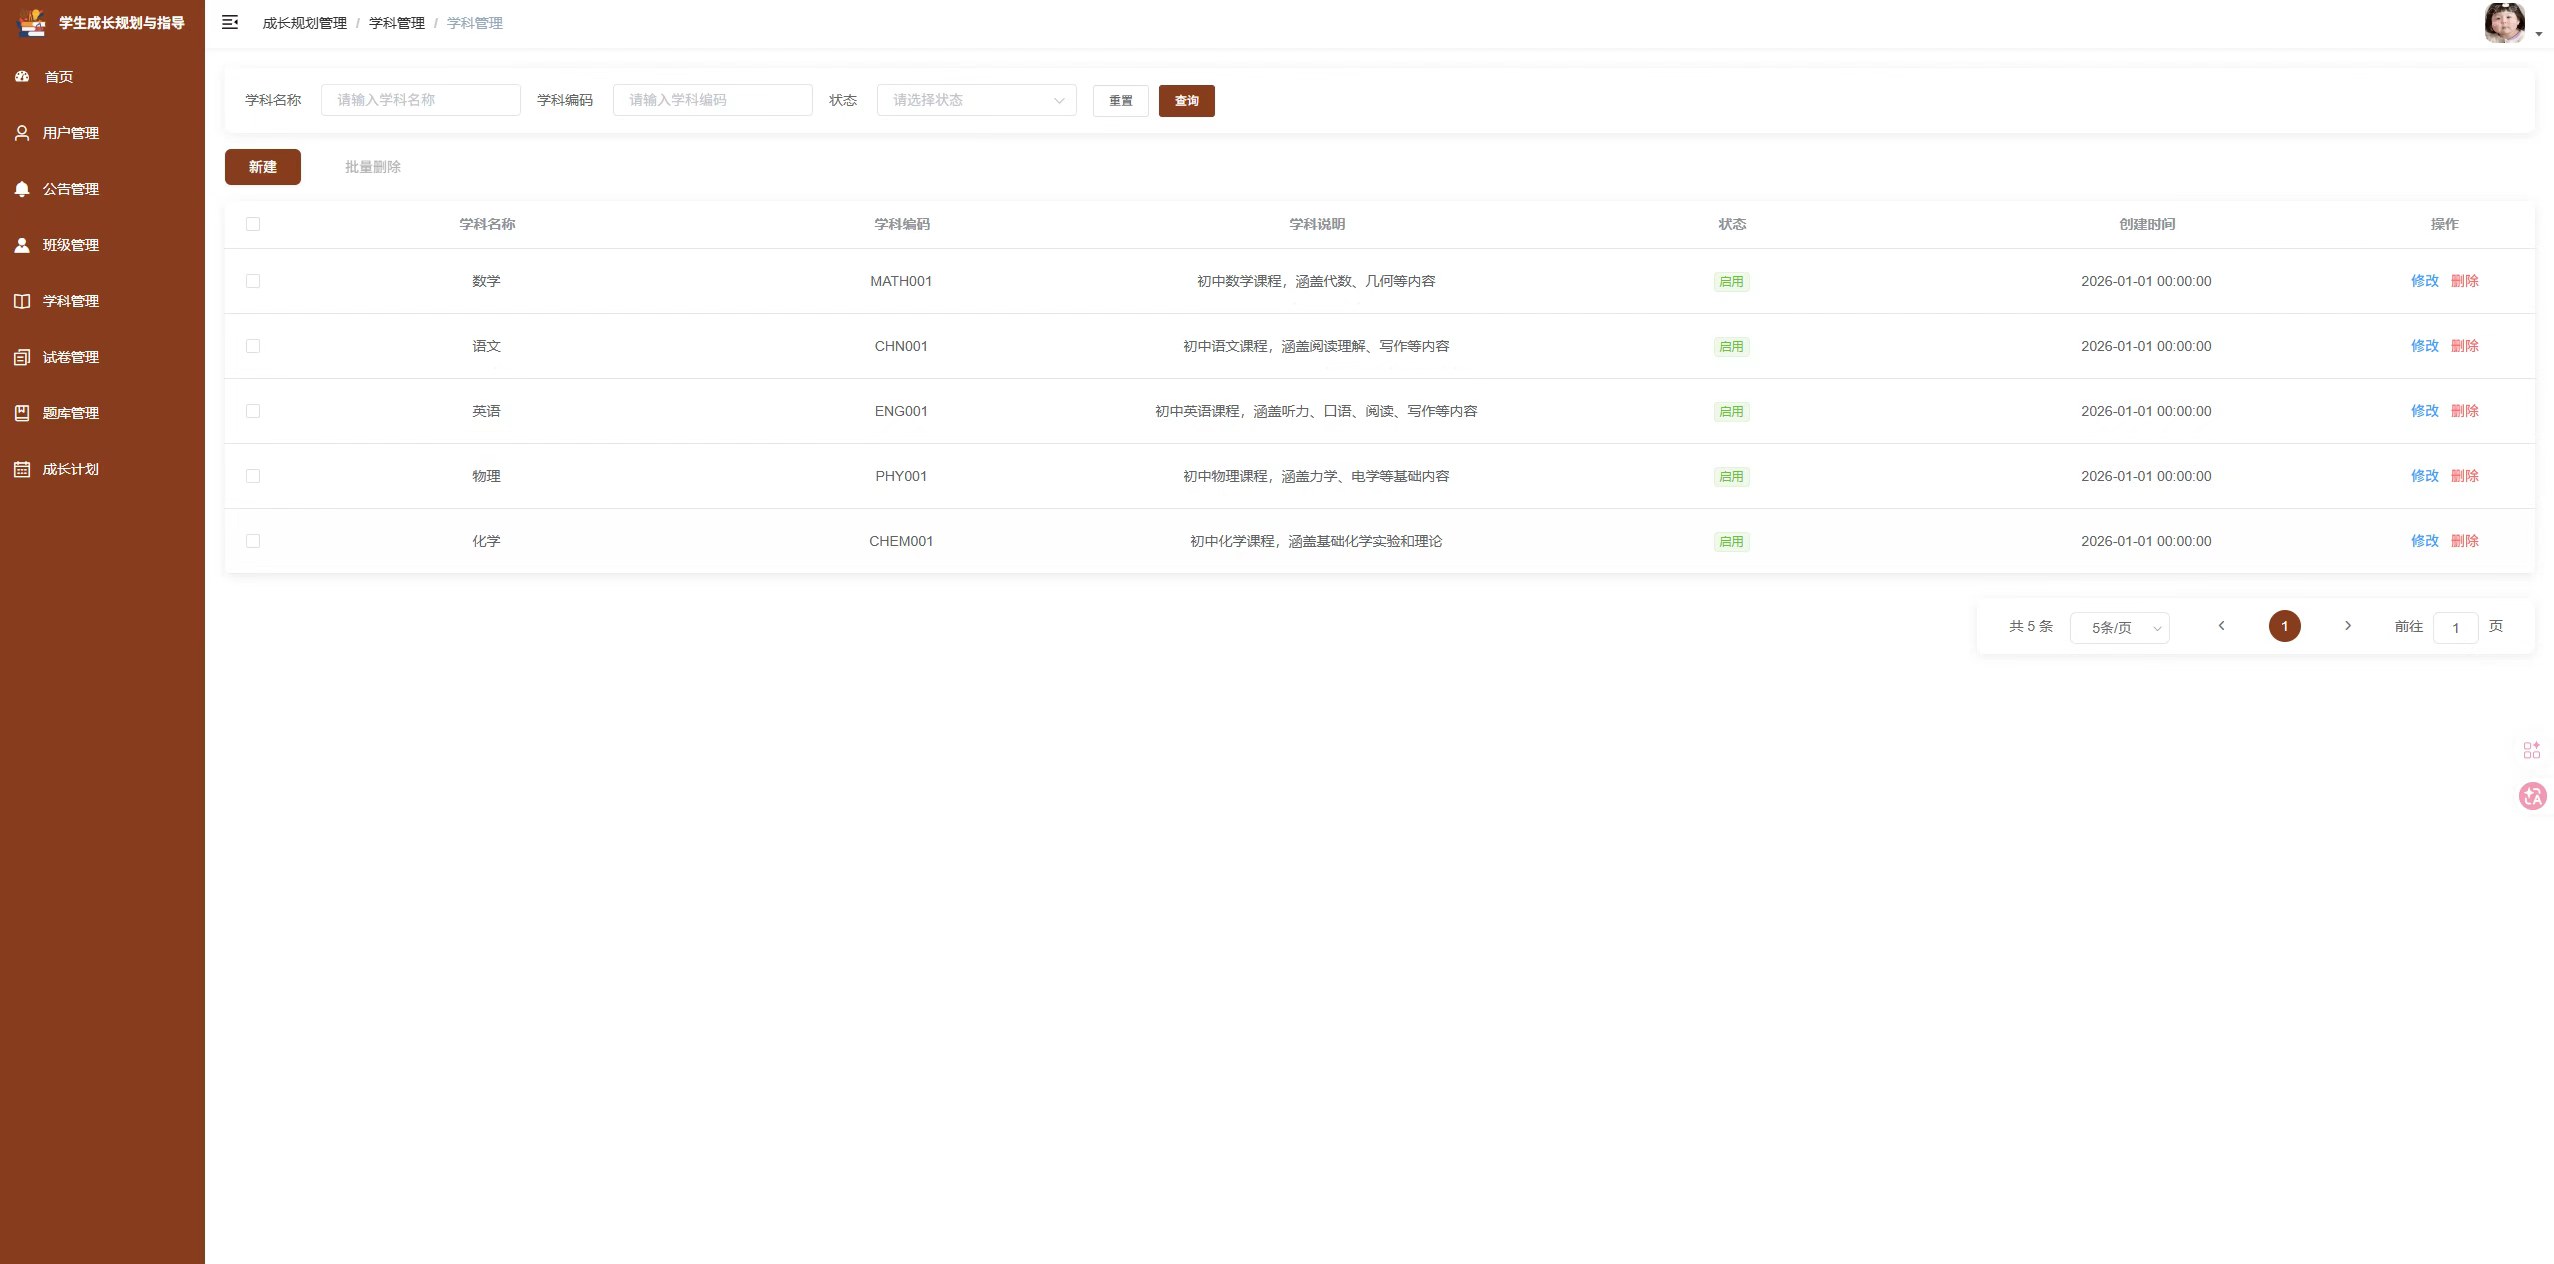This screenshot has height=1264, width=2554.
Task: Check the 英语 row checkbox
Action: [253, 411]
